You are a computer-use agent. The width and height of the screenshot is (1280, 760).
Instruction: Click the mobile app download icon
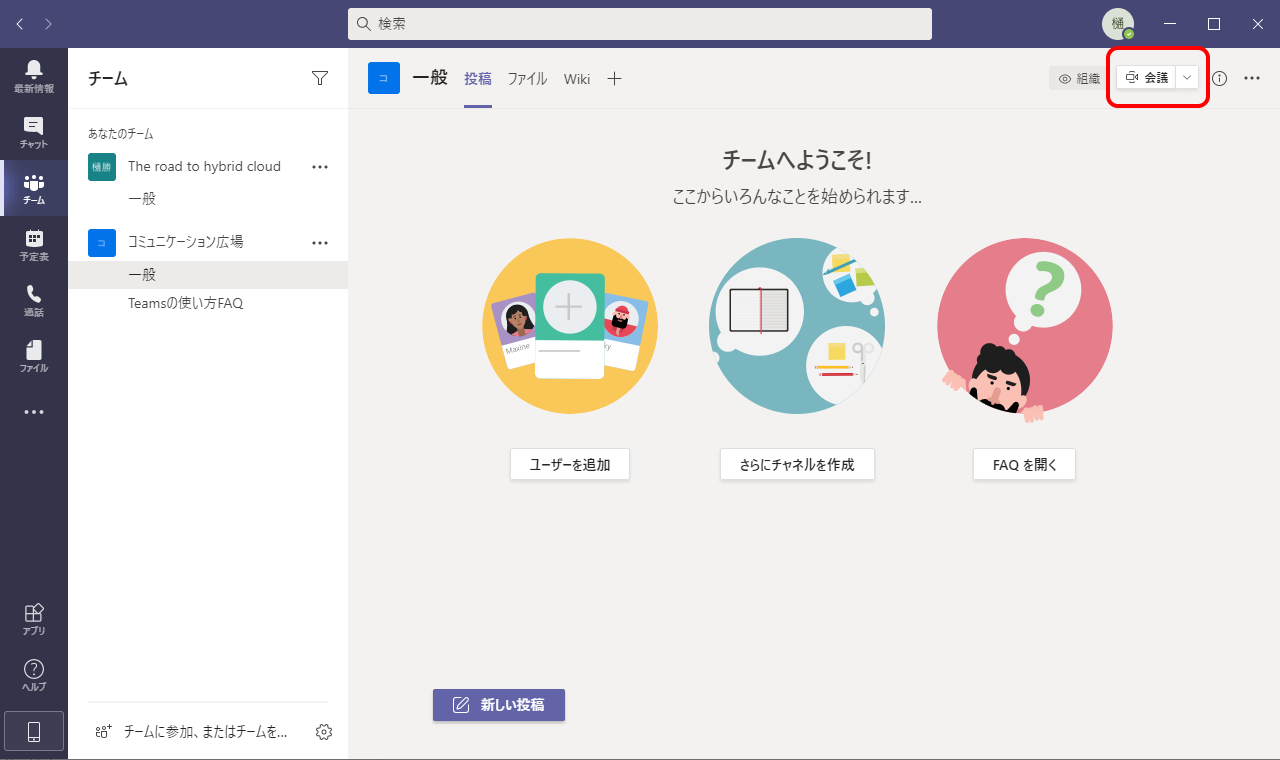[x=34, y=732]
